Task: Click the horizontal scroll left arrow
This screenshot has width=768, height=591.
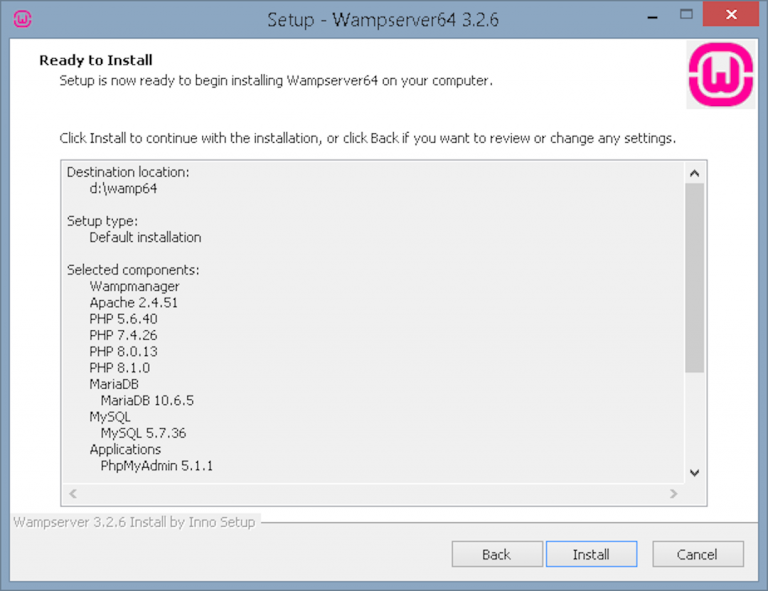Action: coord(73,494)
